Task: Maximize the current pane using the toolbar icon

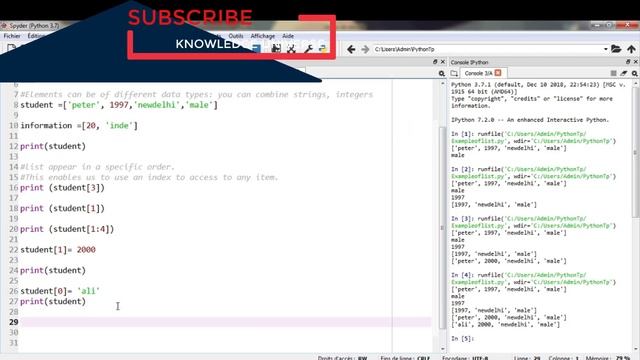Action: click(x=276, y=49)
